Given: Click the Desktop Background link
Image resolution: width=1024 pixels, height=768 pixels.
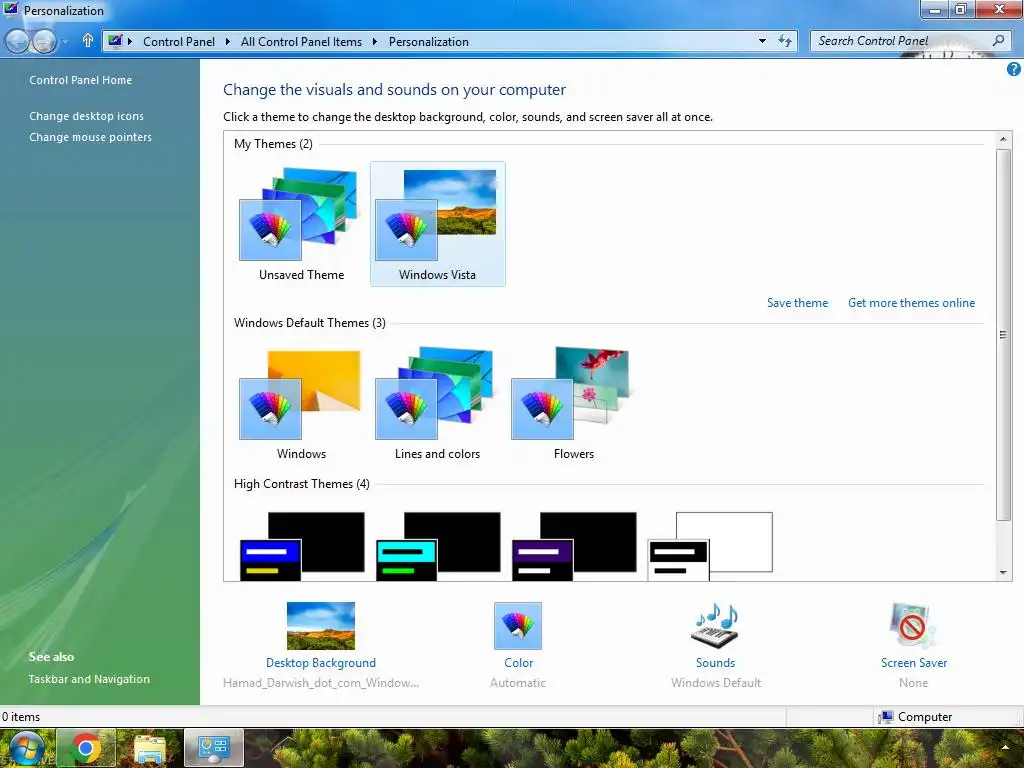Looking at the screenshot, I should 321,663.
